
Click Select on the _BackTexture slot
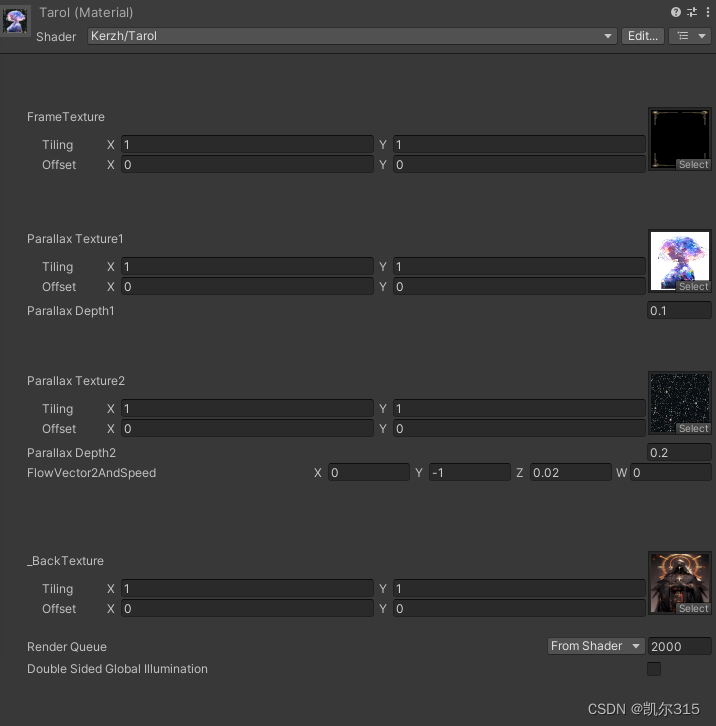pyautogui.click(x=693, y=608)
